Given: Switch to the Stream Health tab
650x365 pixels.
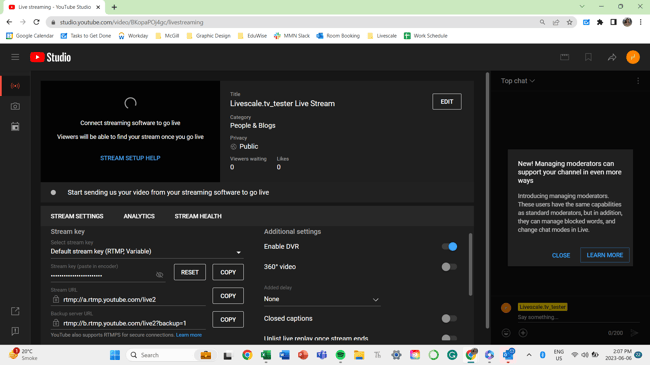Looking at the screenshot, I should (198, 216).
